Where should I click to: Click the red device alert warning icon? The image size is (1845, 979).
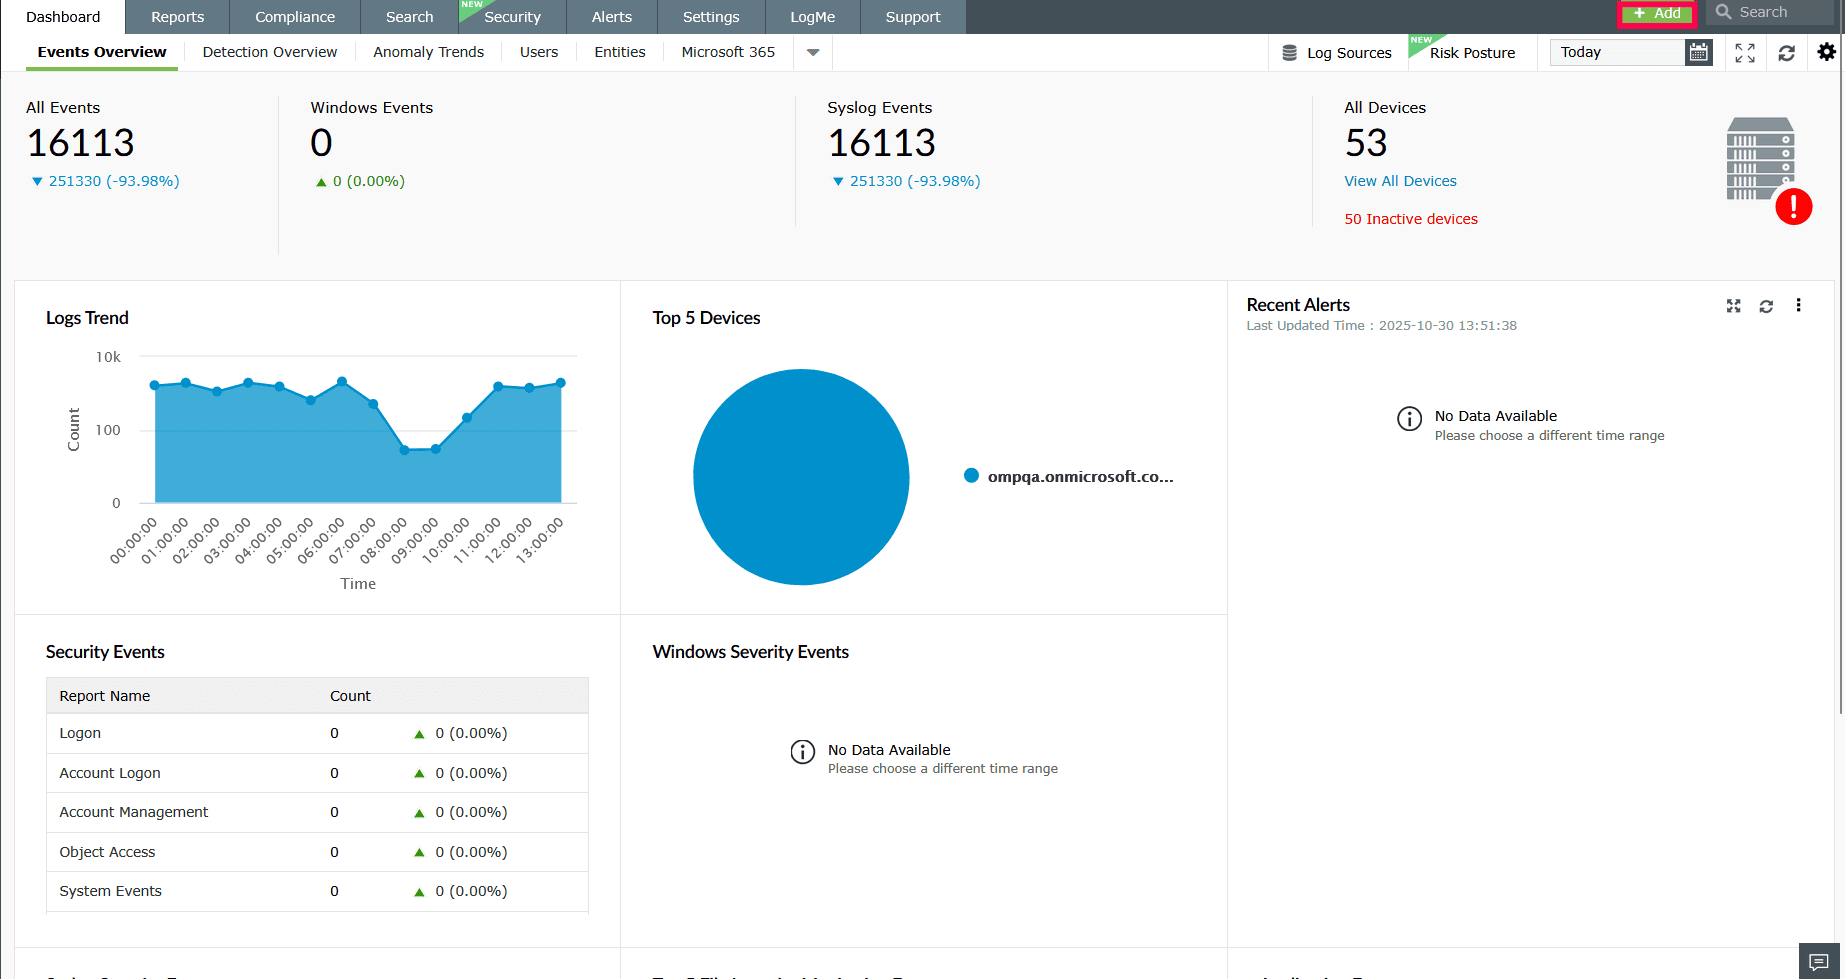tap(1794, 207)
